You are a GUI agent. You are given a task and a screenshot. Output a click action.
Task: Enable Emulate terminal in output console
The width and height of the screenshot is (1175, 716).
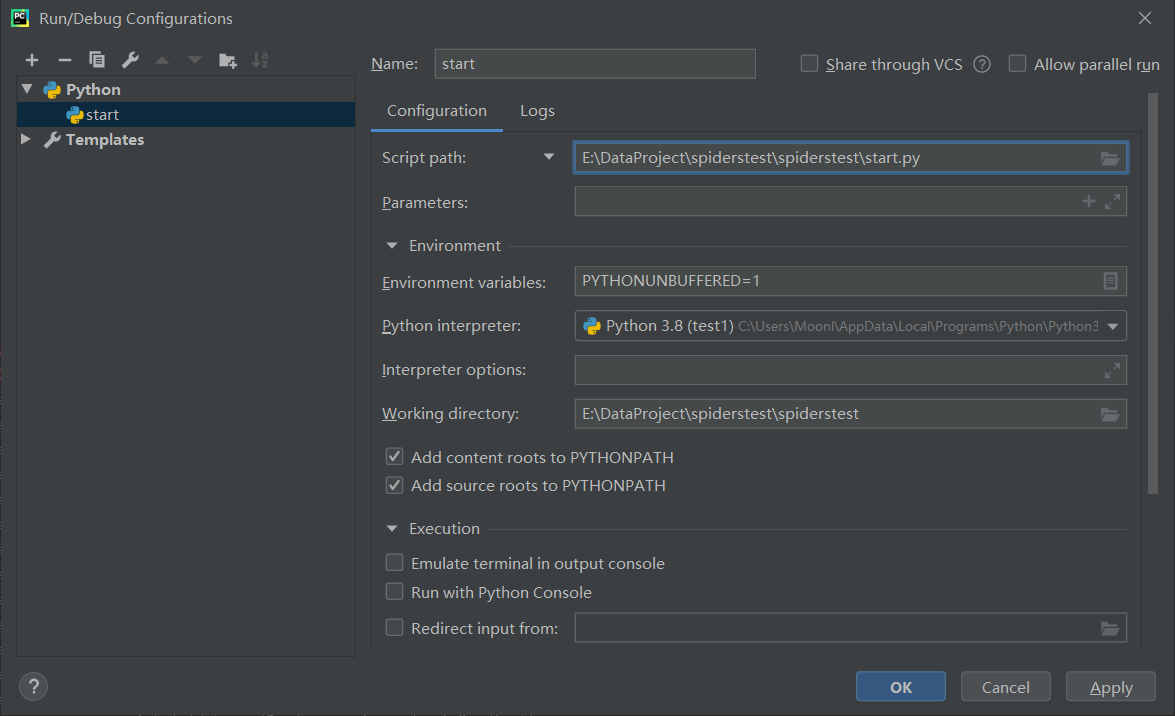(395, 564)
